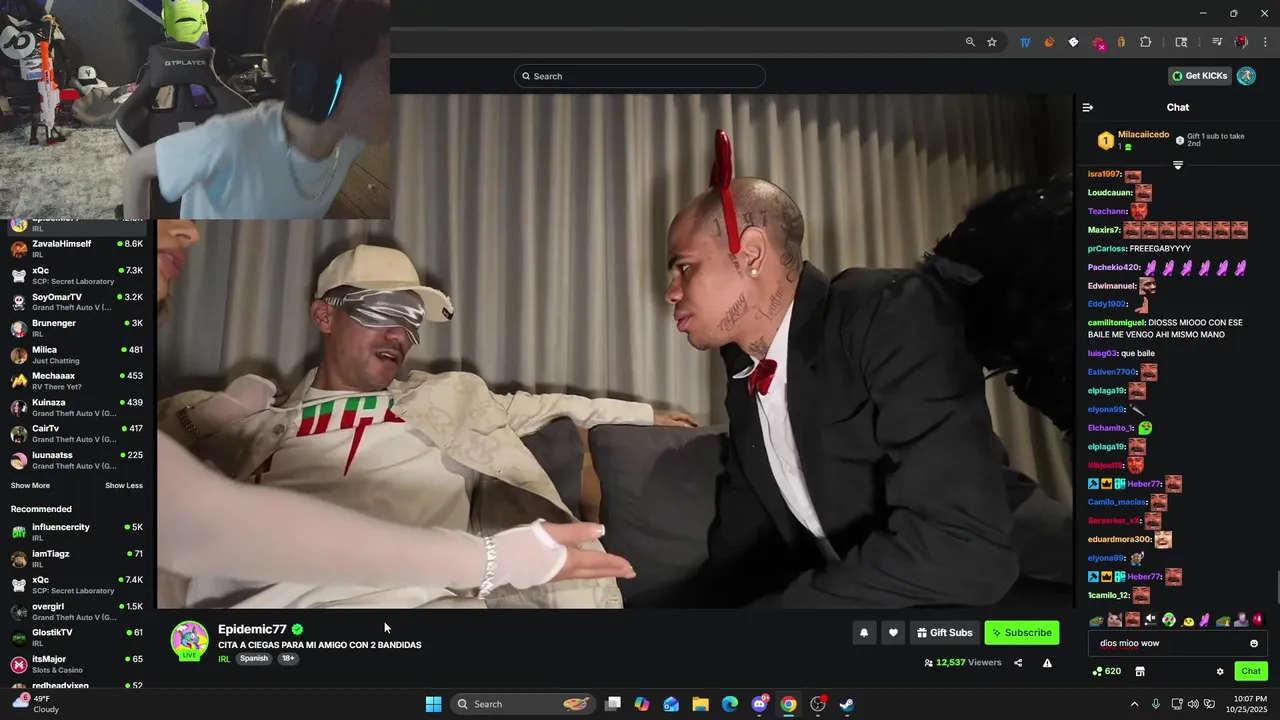Expand the gift leaderboard chevron
This screenshot has width=1280, height=720.
(x=1177, y=165)
